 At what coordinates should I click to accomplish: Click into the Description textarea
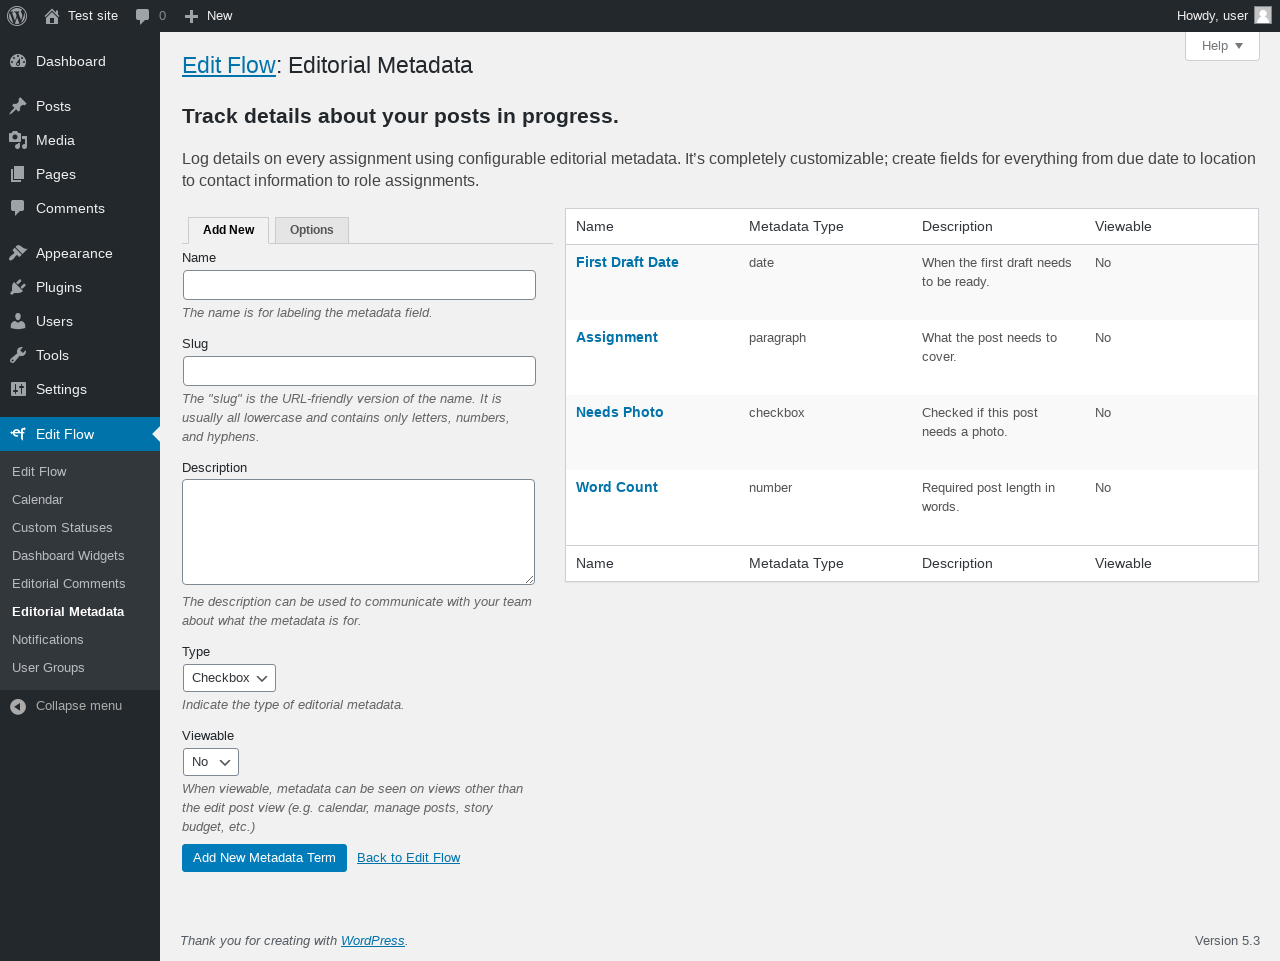click(x=359, y=532)
